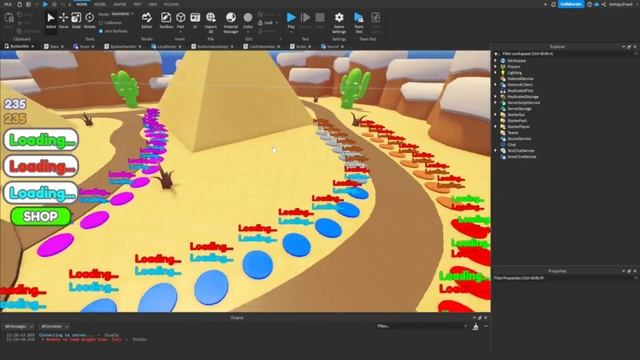Open the MODEL ribbon tab
Screen dimensions: 640x360
coord(100,4)
